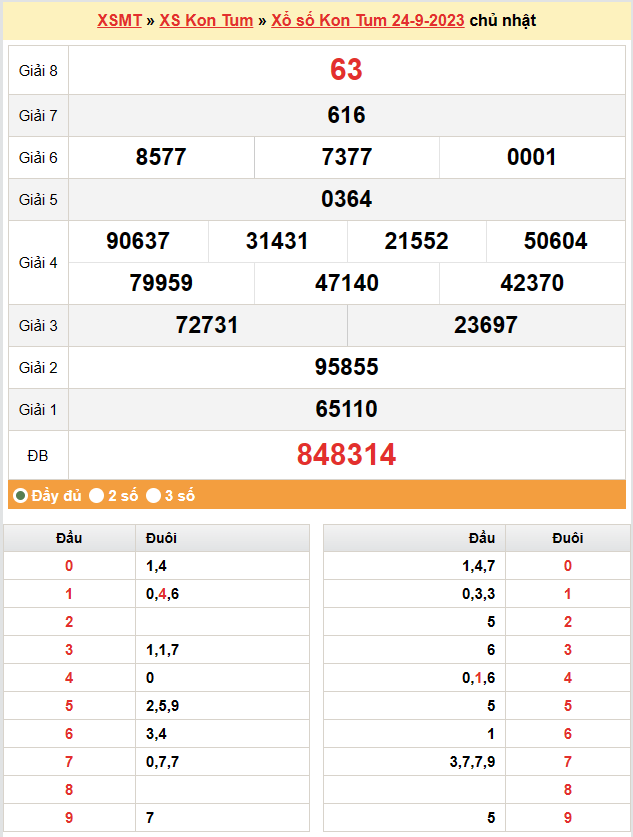This screenshot has width=633, height=837.
Task: Click Giải 6 number 8577
Action: 161,157
